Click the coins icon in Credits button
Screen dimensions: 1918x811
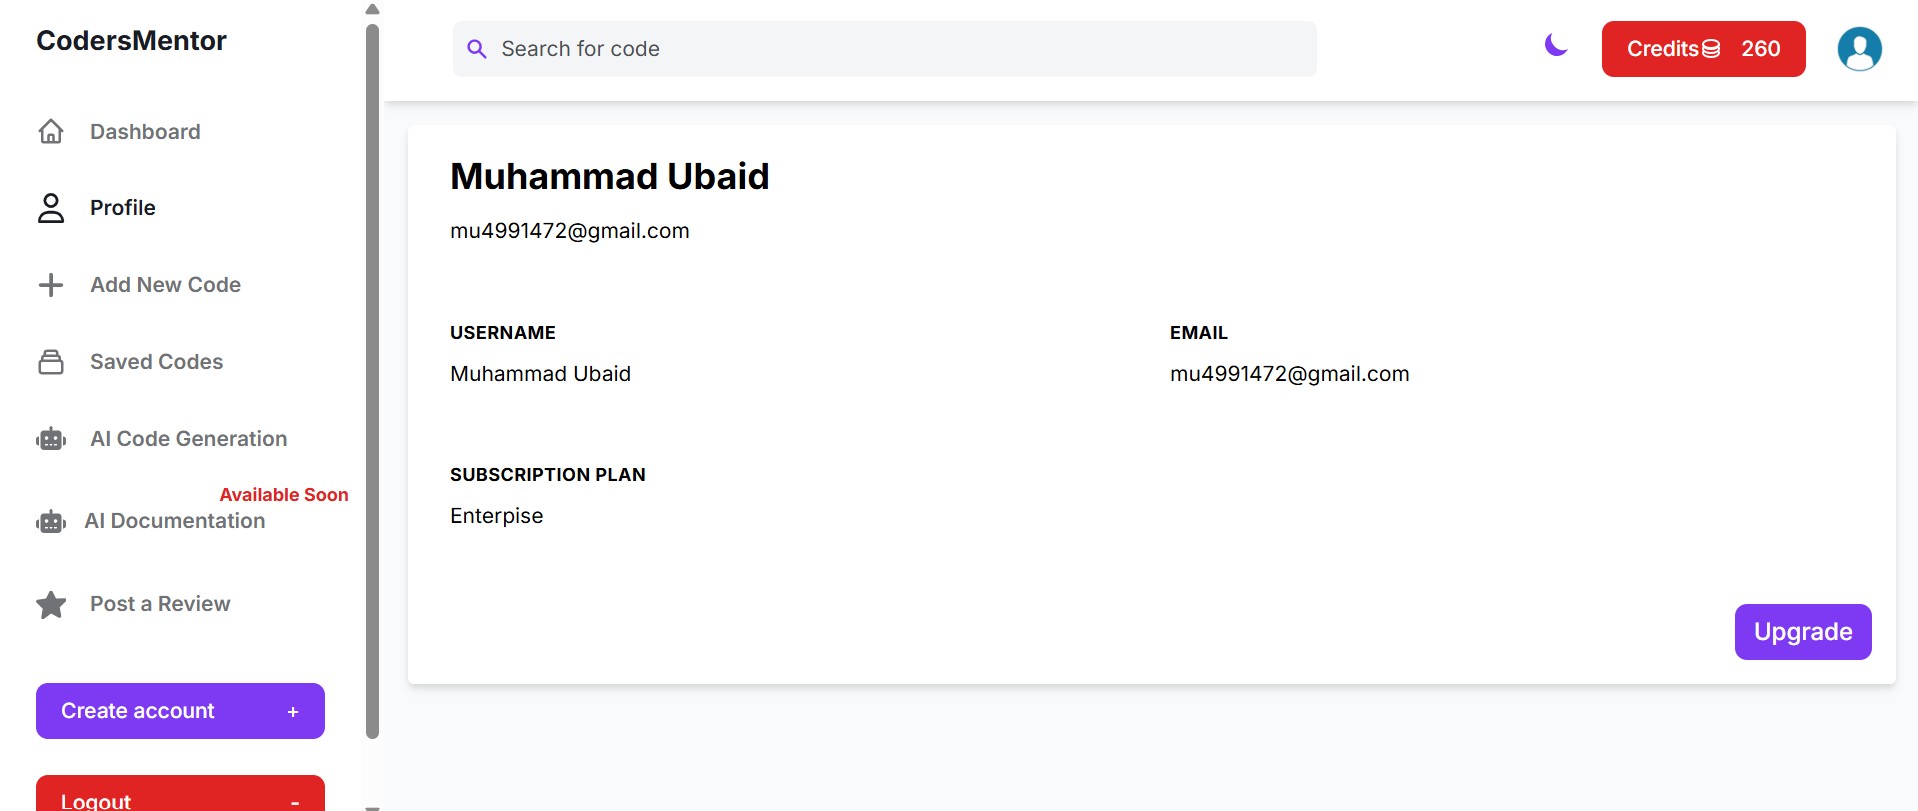pos(1711,49)
